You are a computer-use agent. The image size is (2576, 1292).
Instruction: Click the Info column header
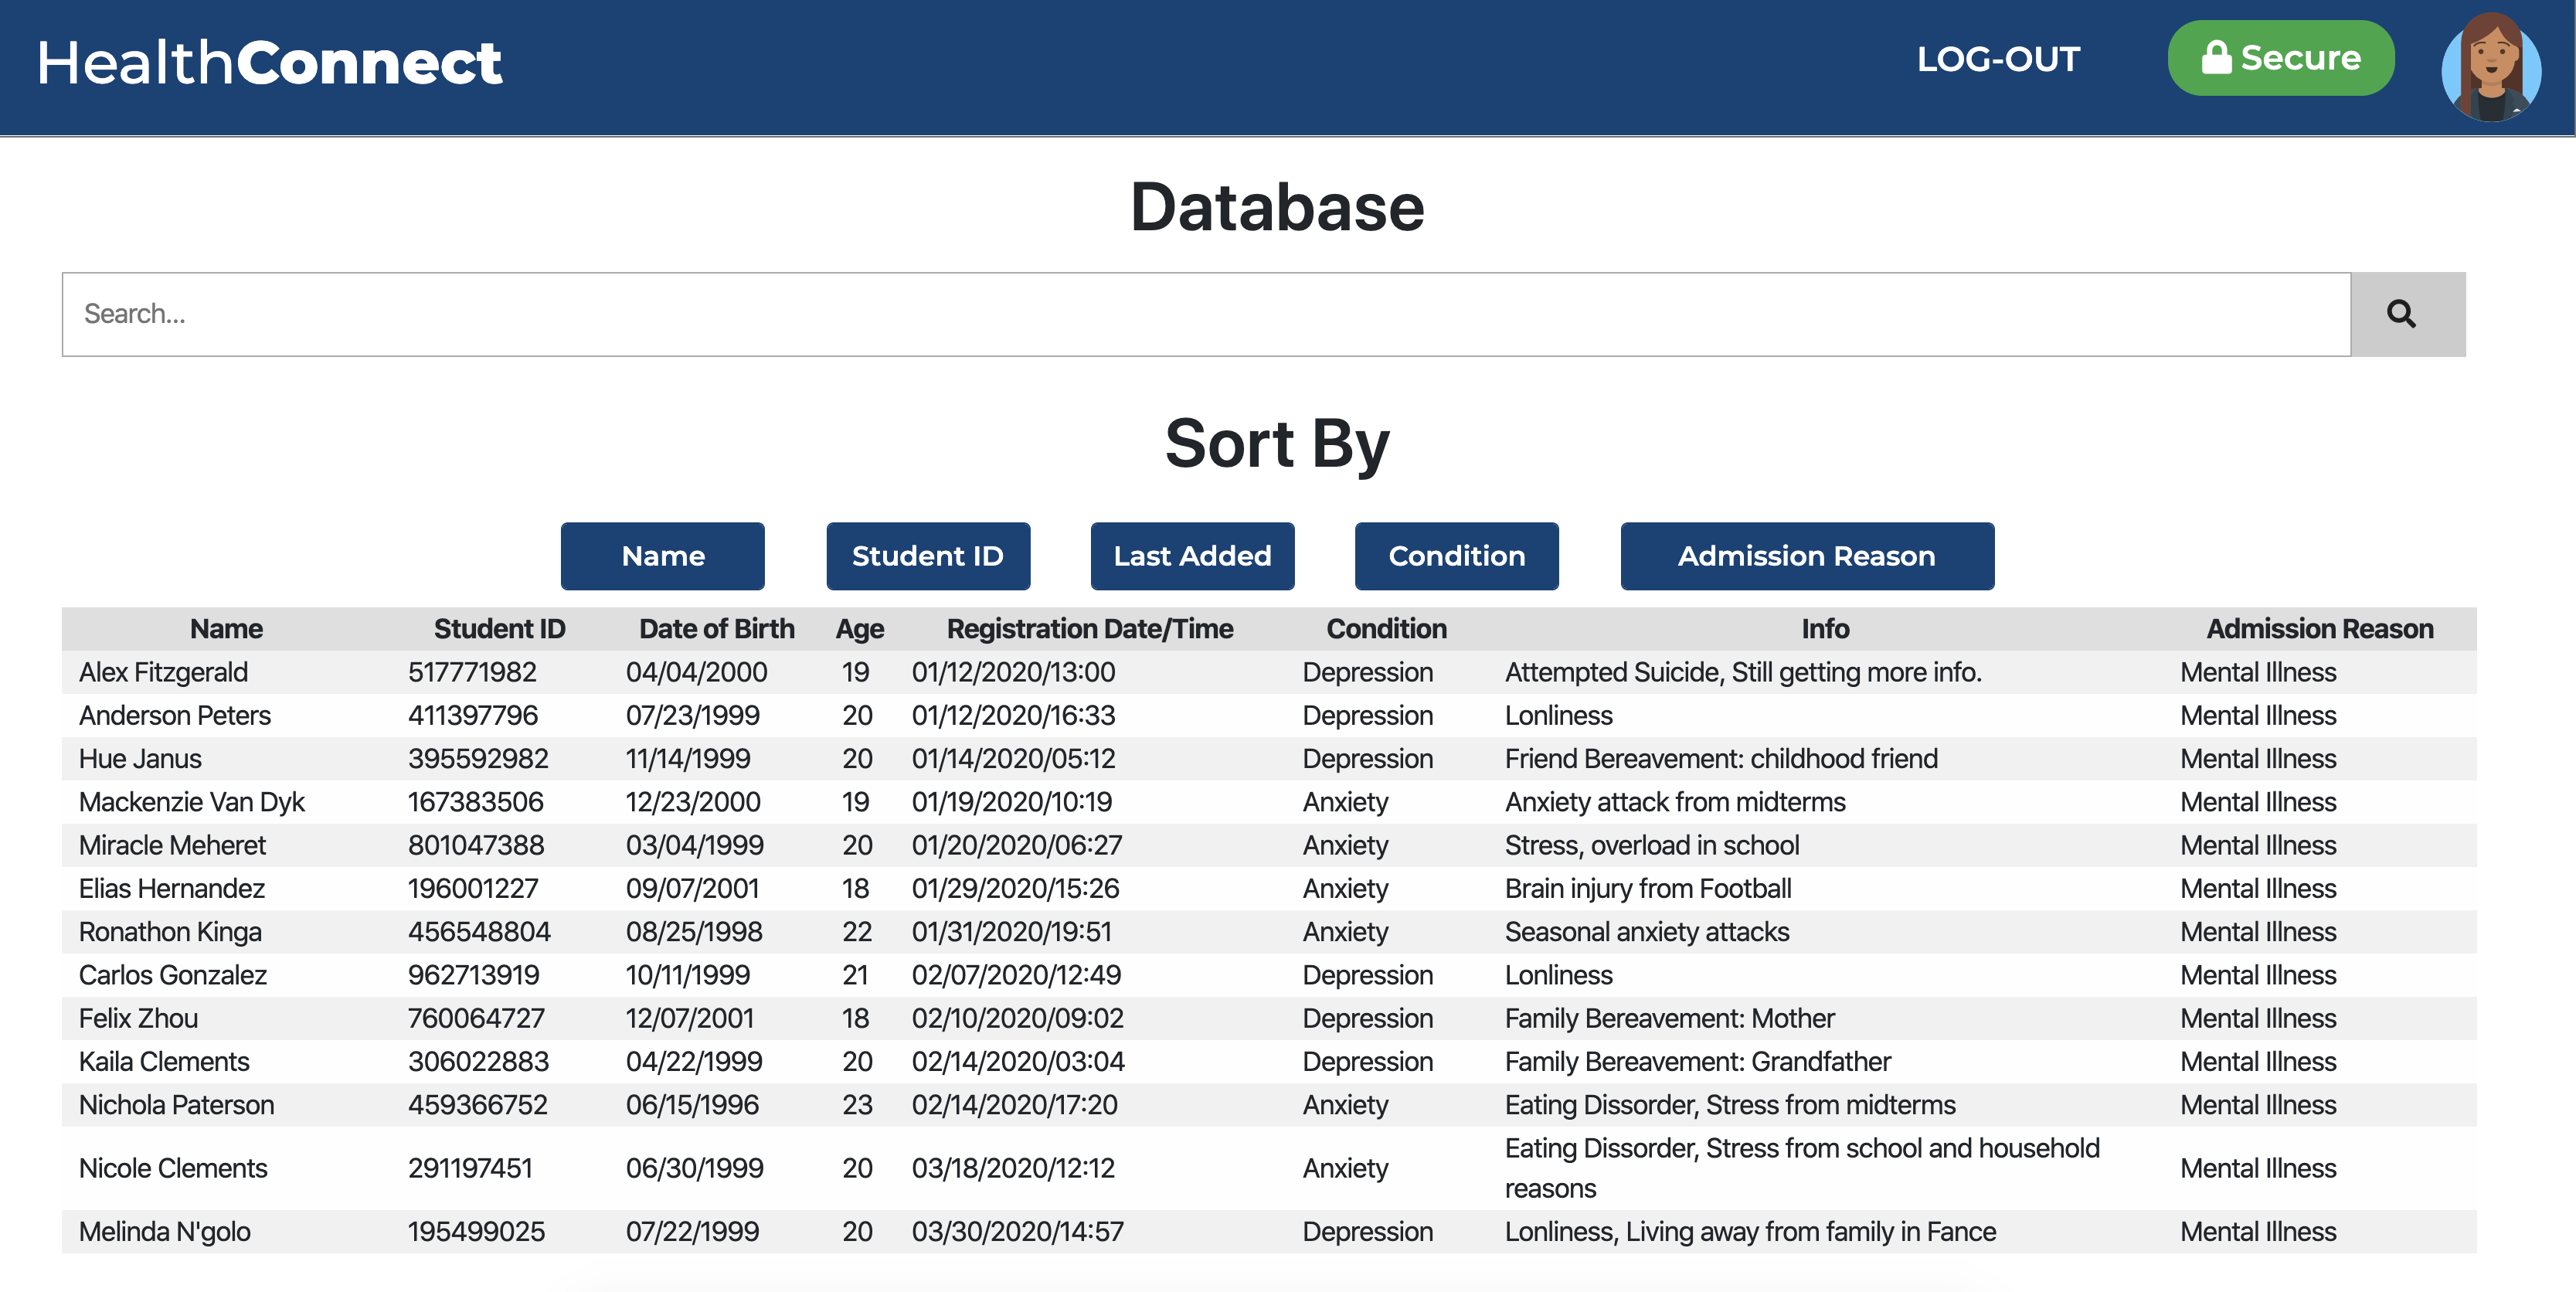(1824, 628)
